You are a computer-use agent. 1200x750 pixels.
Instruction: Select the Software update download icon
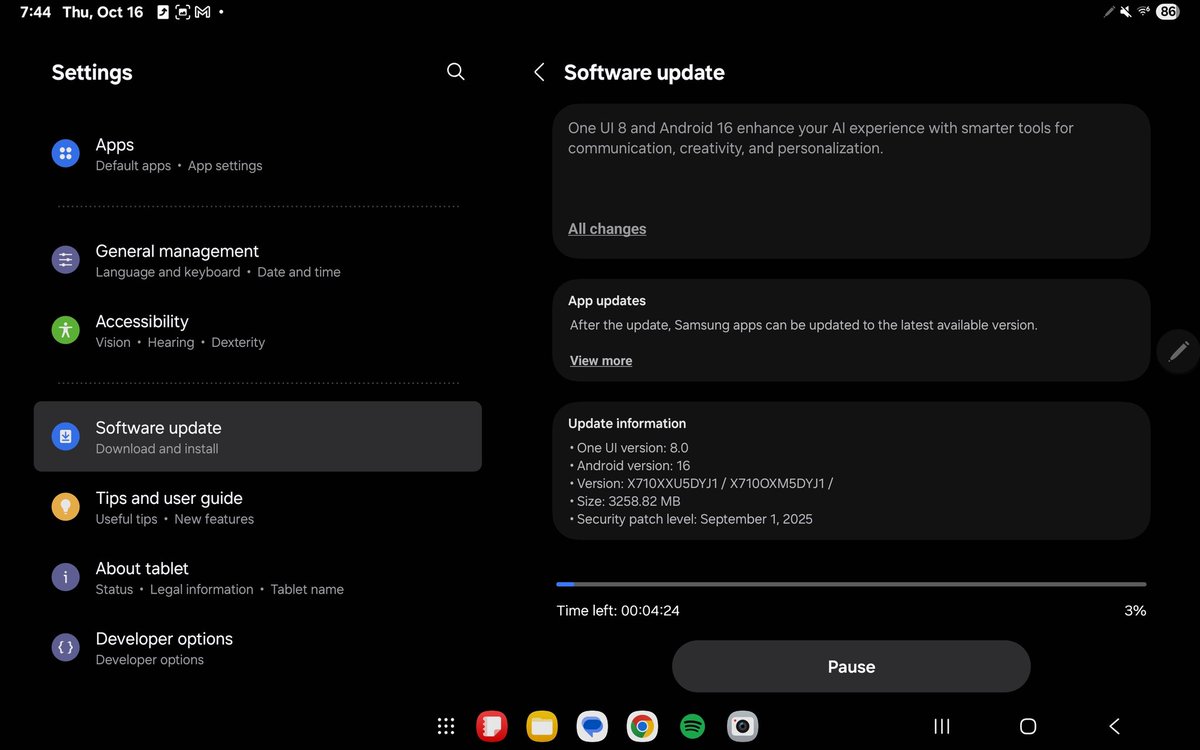coord(65,436)
